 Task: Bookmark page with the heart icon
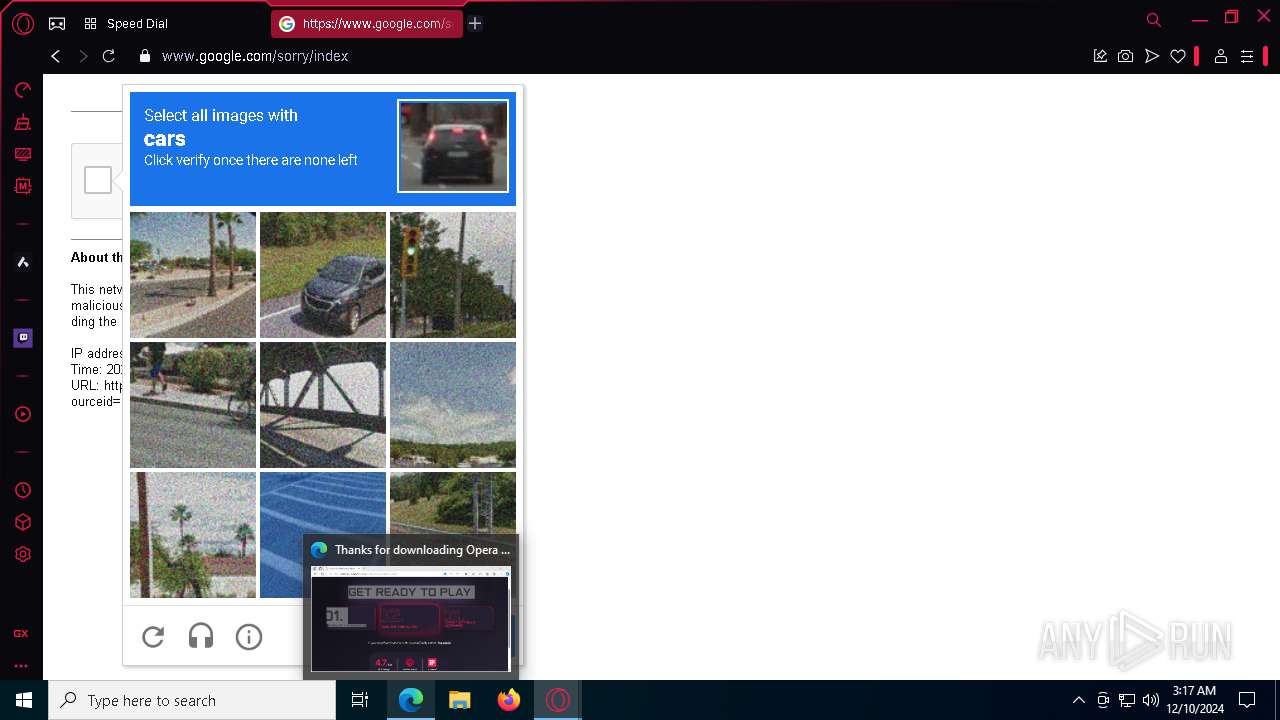(x=1178, y=56)
